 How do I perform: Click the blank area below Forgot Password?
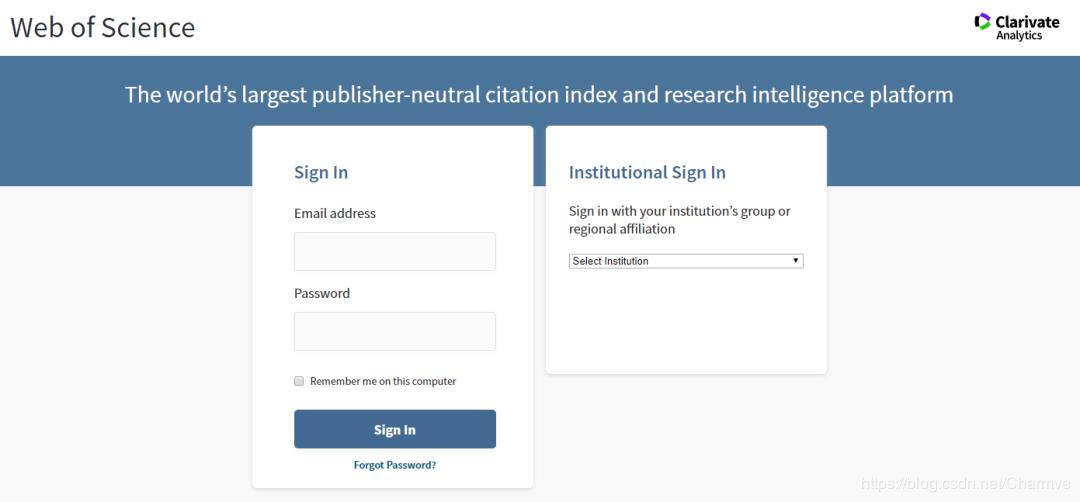click(x=394, y=479)
